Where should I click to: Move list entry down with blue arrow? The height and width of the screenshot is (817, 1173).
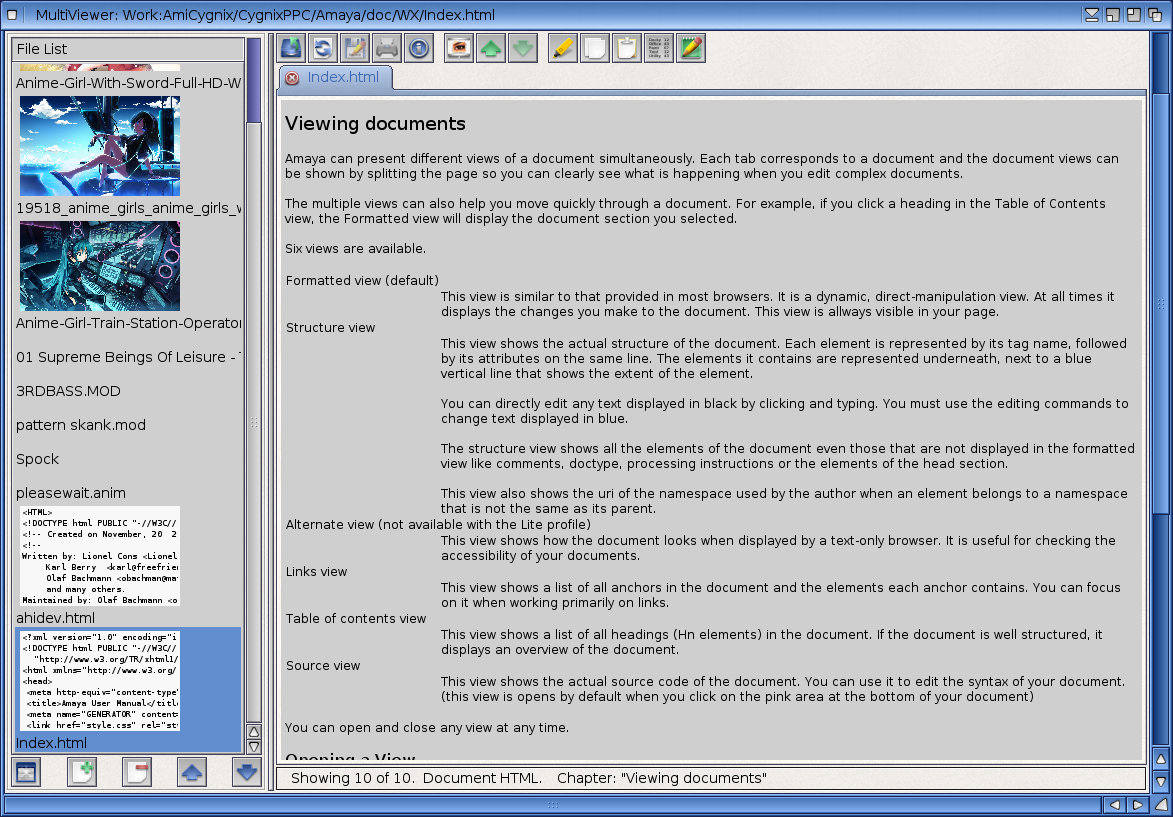247,771
